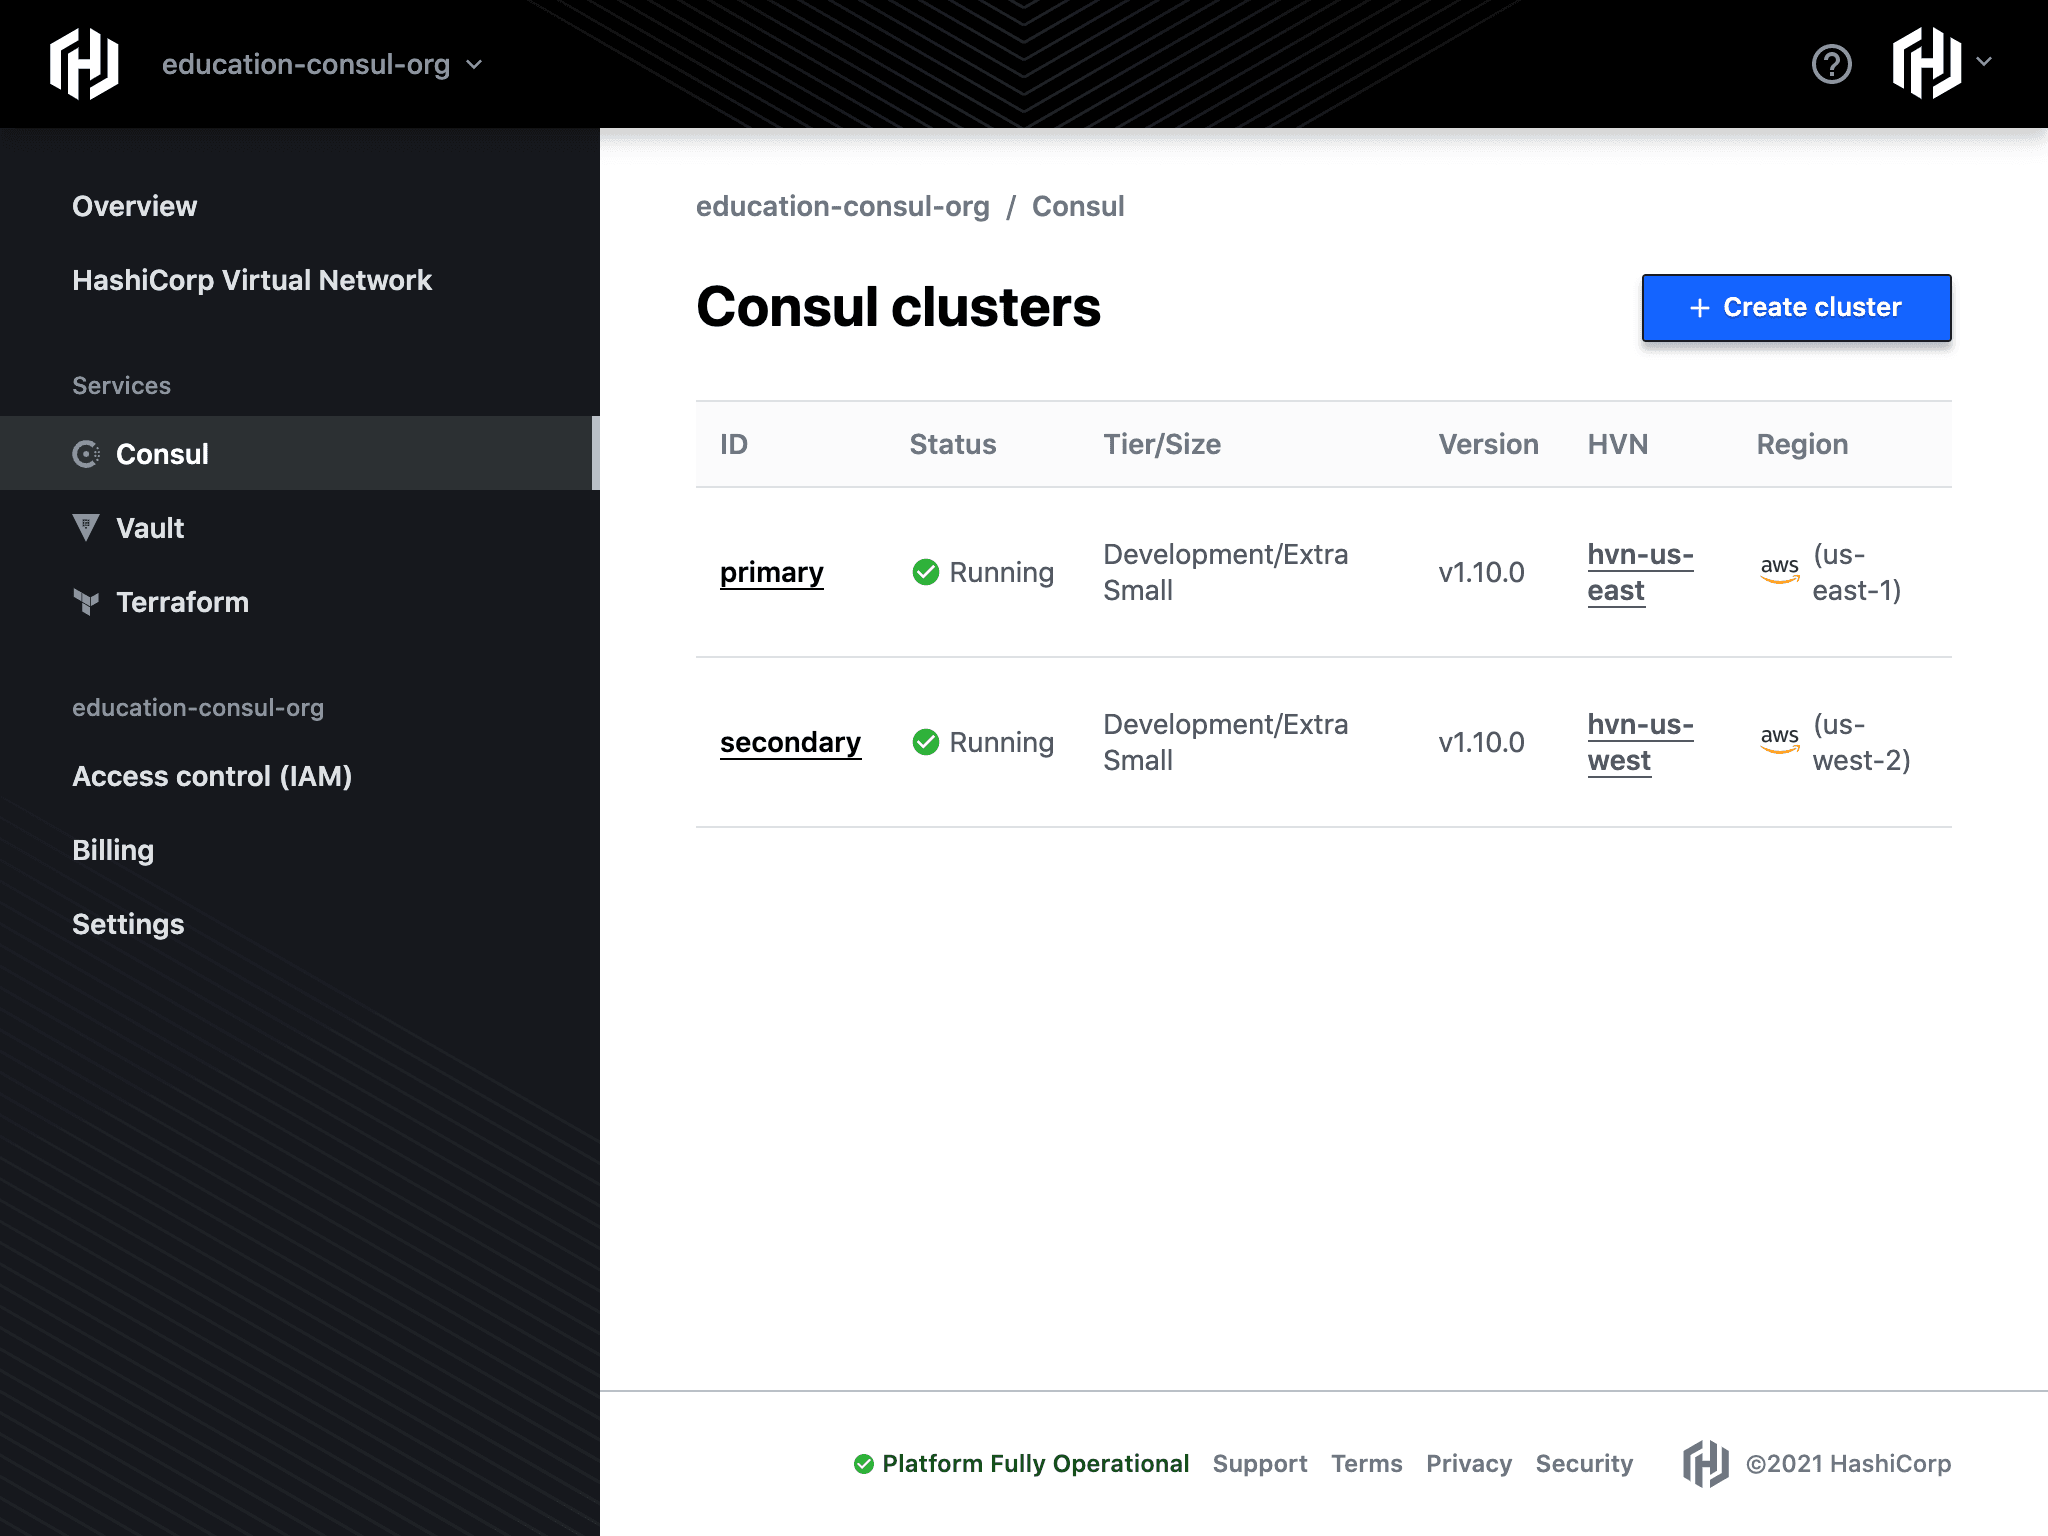Click the Create cluster button
Screen dimensions: 2048x1536
click(1796, 307)
